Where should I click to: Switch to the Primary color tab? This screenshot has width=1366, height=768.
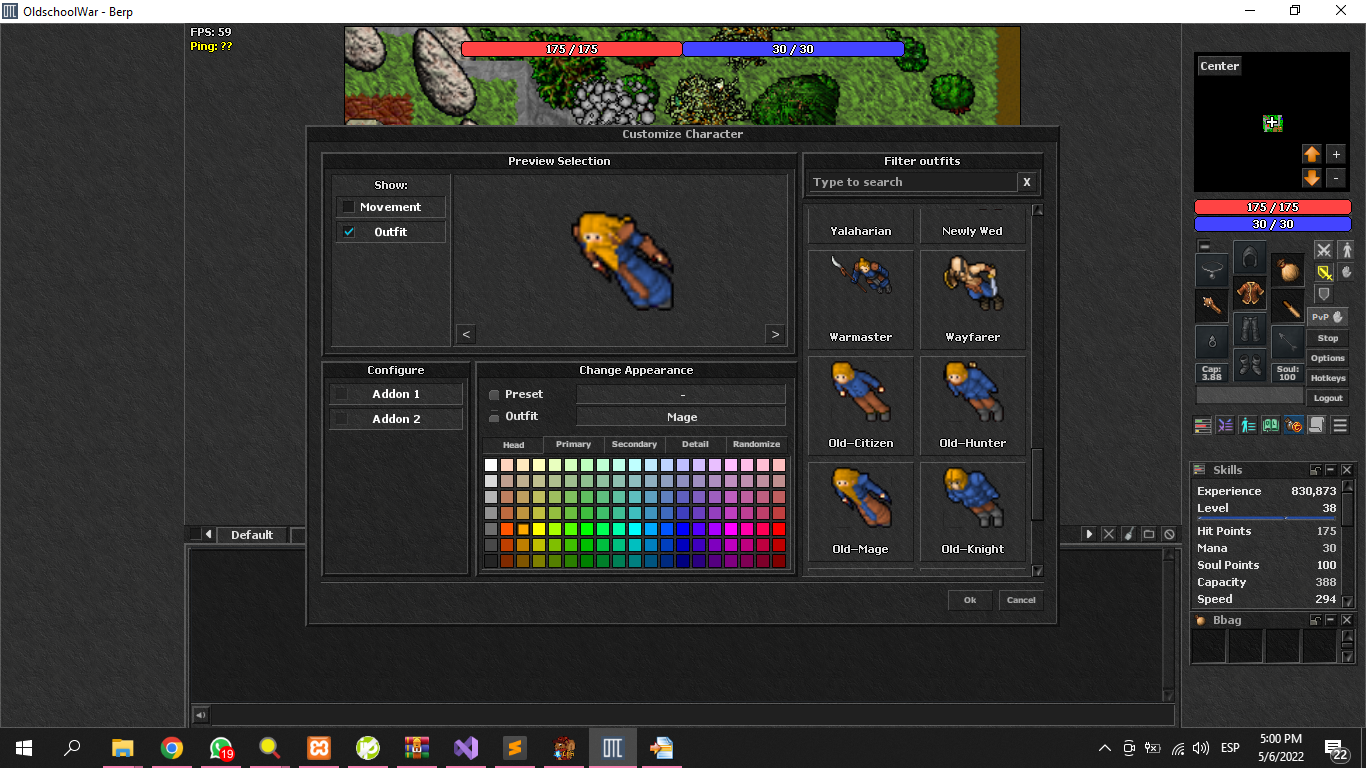(x=574, y=444)
